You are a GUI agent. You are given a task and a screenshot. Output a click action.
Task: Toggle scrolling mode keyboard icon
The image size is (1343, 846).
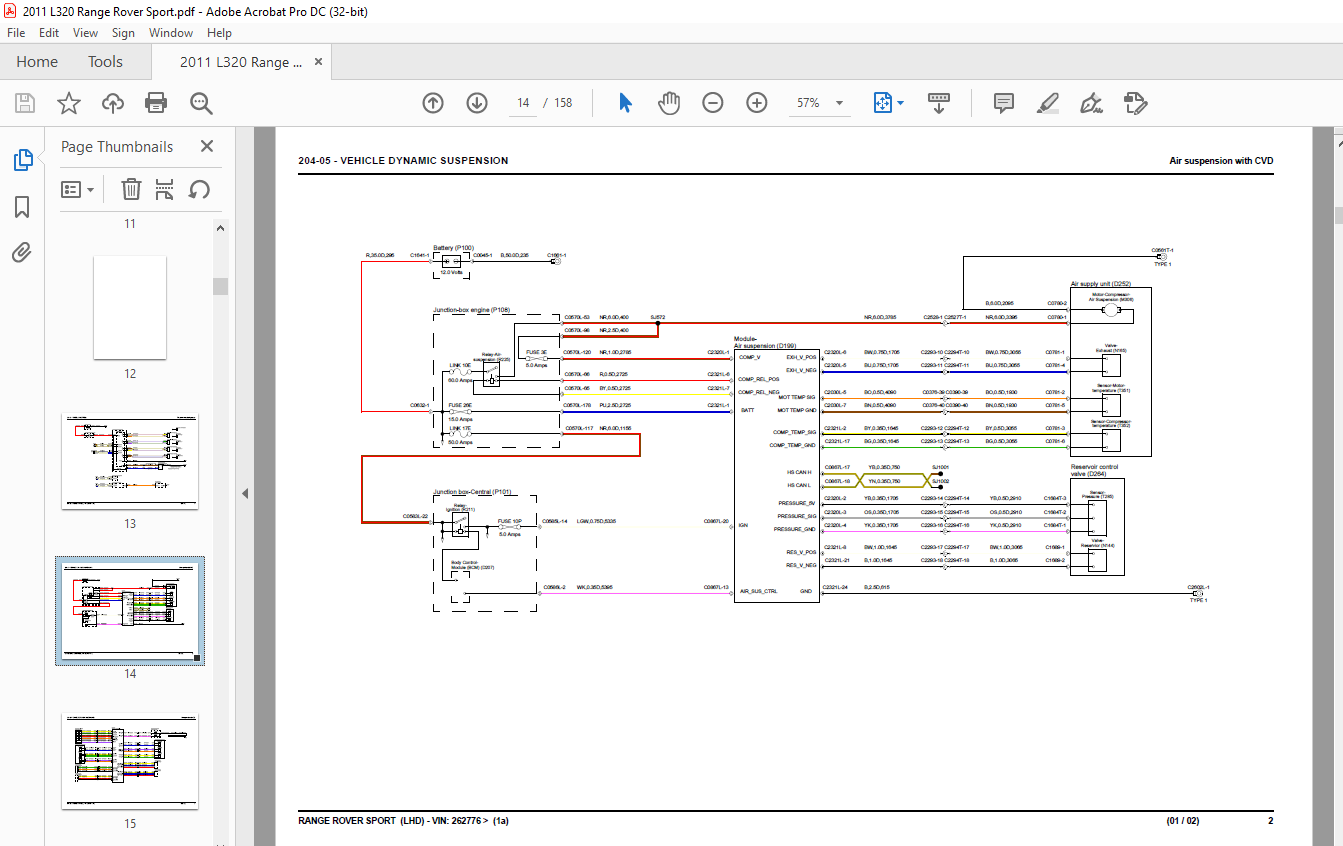pos(939,102)
